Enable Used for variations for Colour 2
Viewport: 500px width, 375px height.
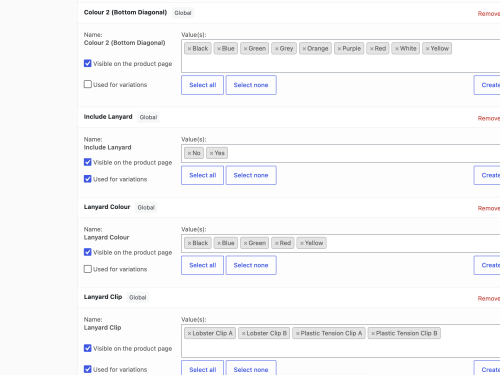point(88,84)
